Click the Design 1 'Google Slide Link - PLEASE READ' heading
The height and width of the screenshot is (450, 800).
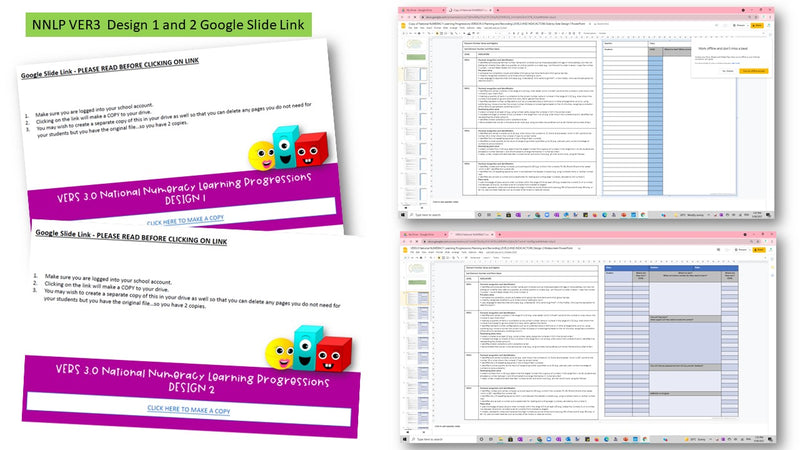110,67
